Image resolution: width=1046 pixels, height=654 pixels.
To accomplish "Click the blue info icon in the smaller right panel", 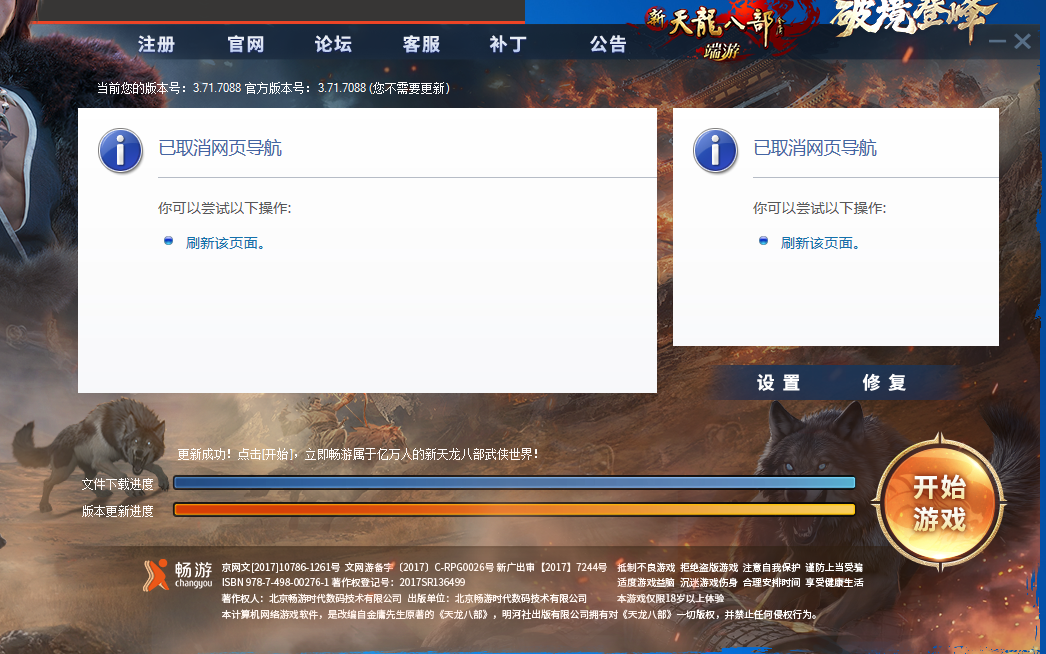I will (715, 150).
